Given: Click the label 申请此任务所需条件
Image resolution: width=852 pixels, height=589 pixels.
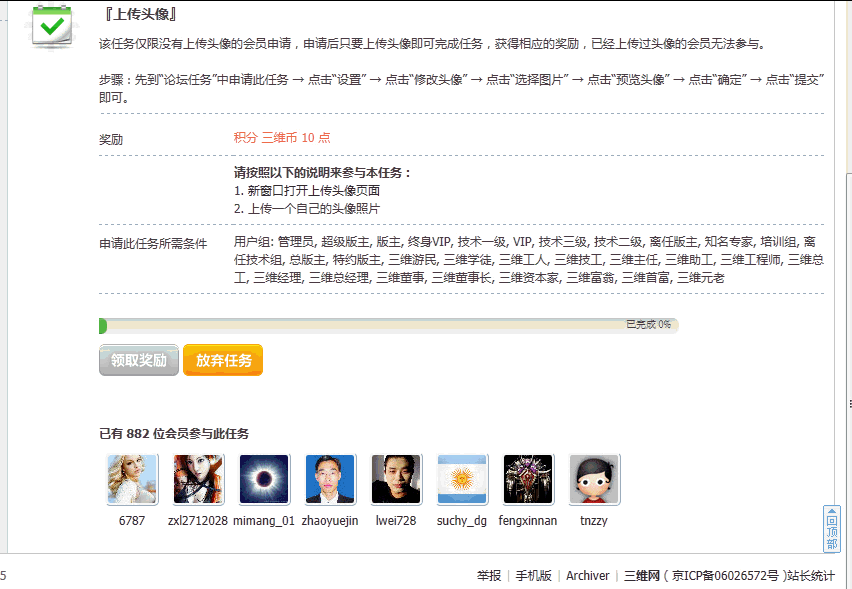Looking at the screenshot, I should (153, 243).
